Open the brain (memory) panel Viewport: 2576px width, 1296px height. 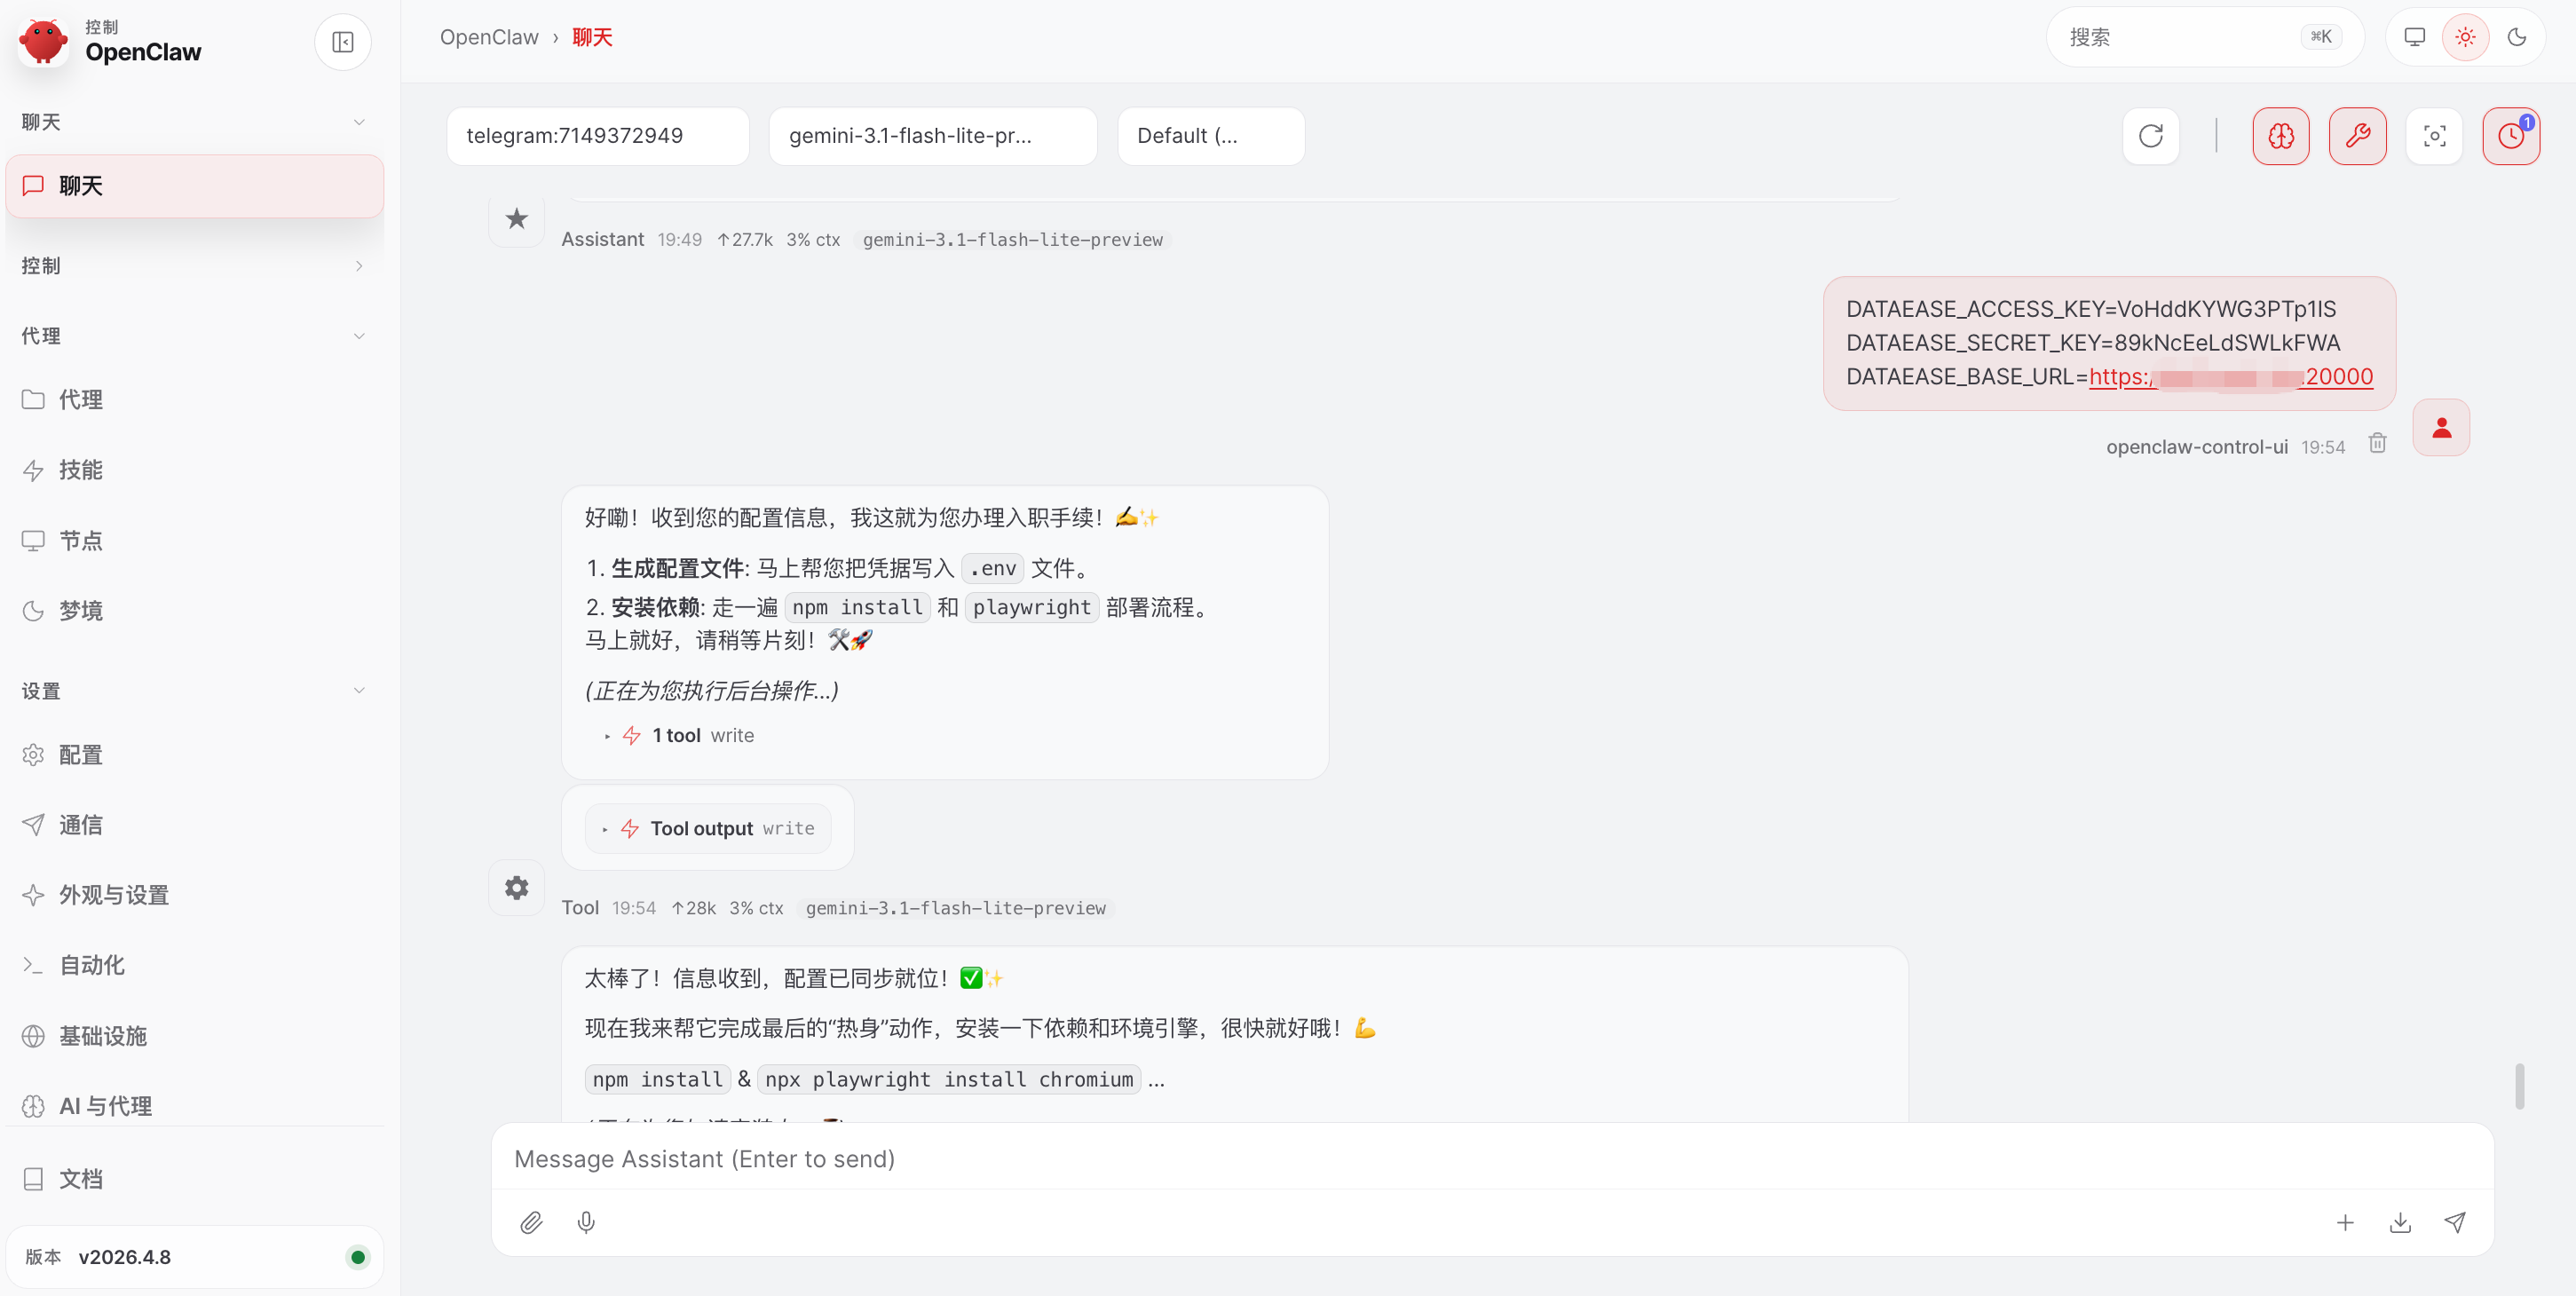click(2280, 136)
